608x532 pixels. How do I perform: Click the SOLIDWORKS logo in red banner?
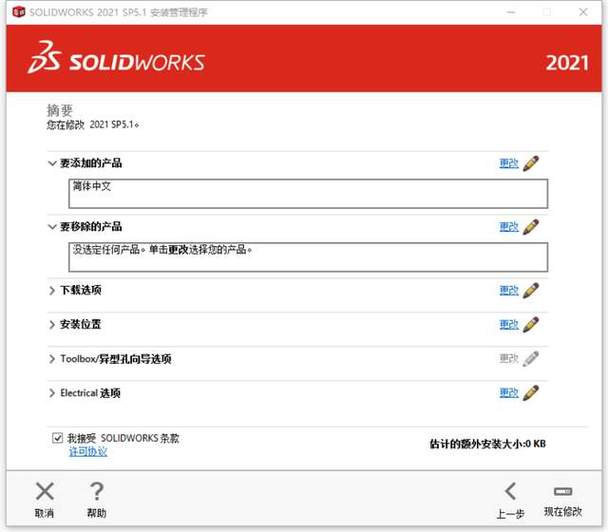pyautogui.click(x=116, y=58)
